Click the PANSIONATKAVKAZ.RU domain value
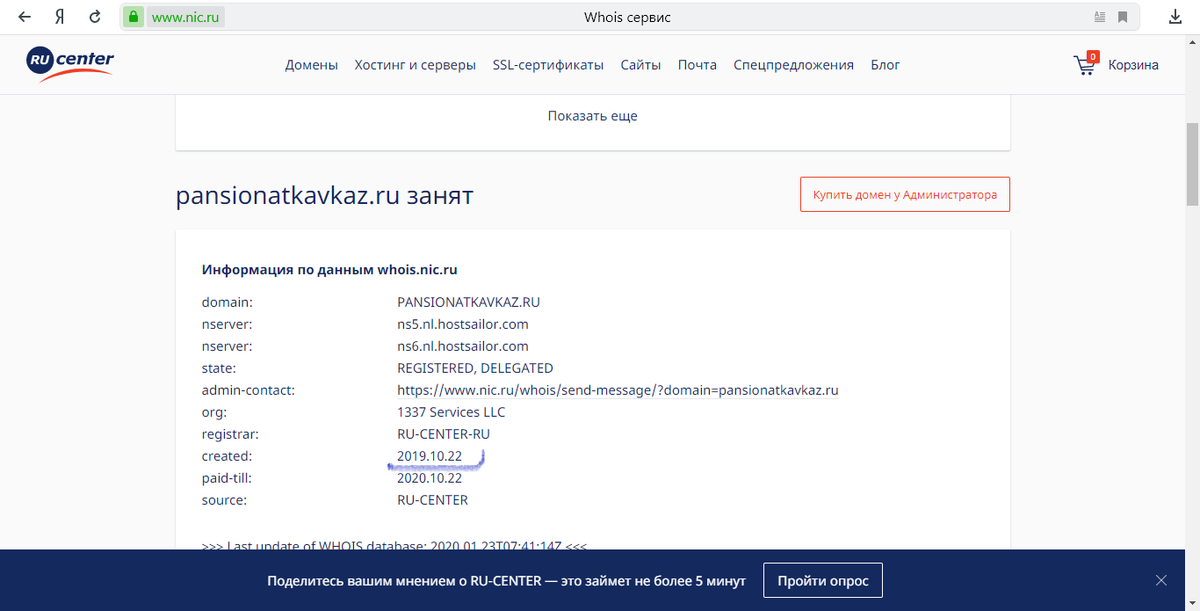This screenshot has height=611, width=1200. pyautogui.click(x=468, y=302)
